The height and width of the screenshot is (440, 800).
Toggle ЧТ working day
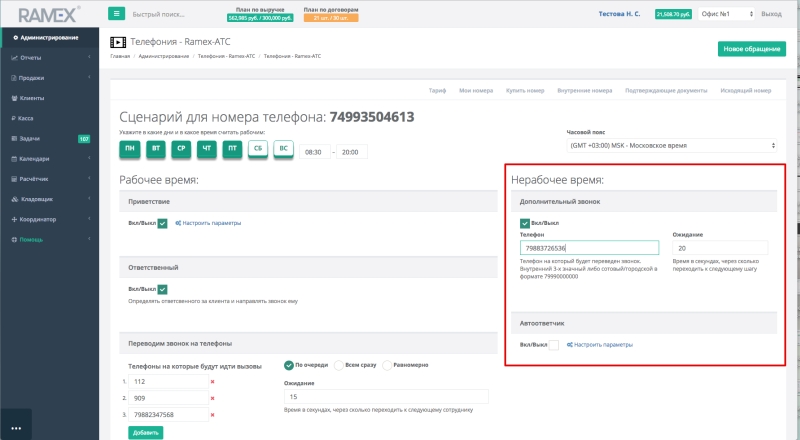point(207,149)
